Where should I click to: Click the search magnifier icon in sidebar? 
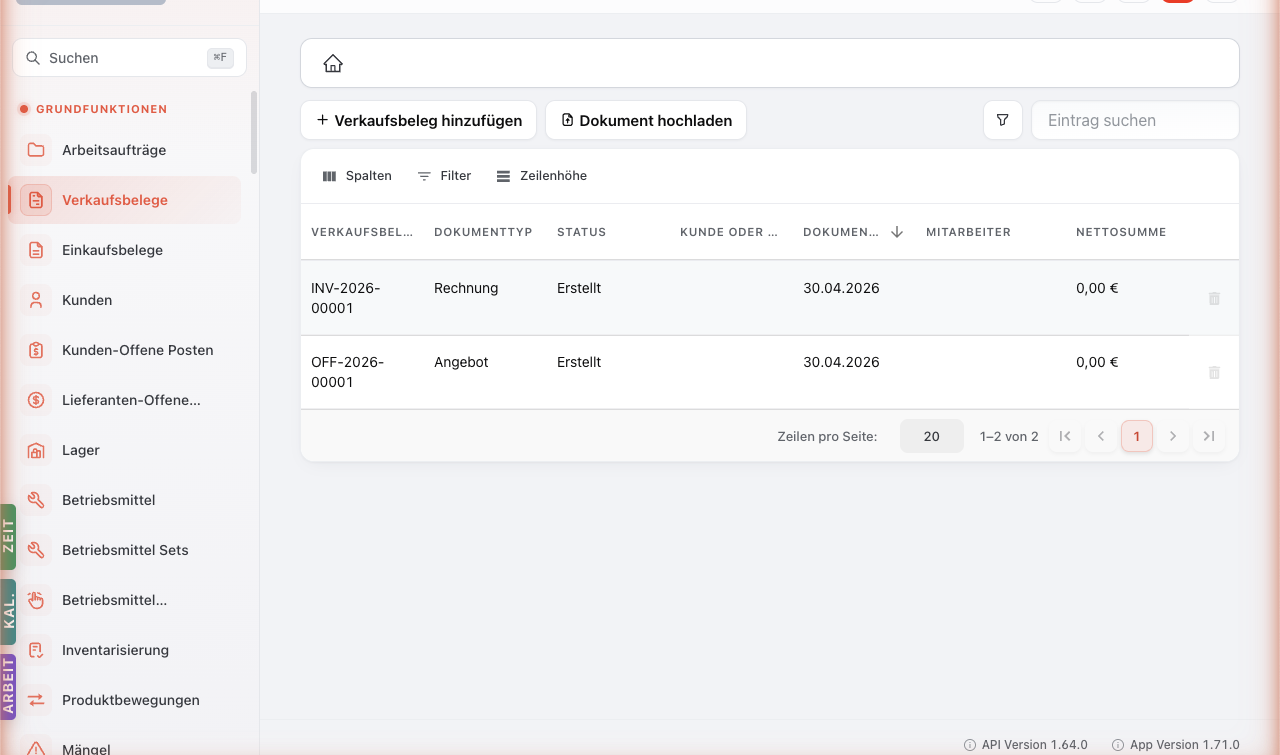tap(33, 58)
